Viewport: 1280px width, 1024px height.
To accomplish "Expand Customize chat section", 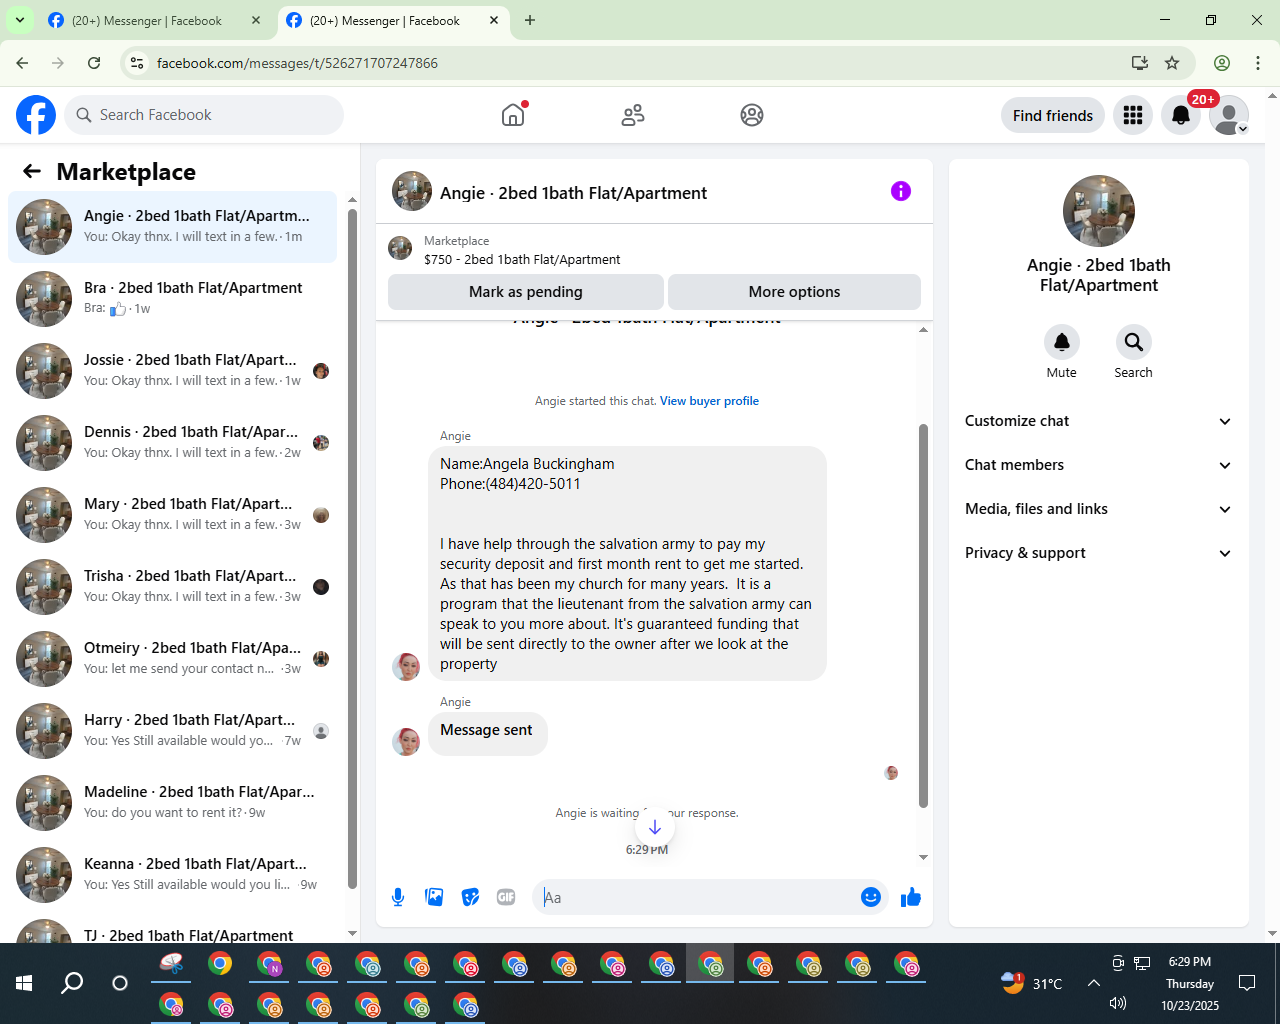I will (1098, 421).
